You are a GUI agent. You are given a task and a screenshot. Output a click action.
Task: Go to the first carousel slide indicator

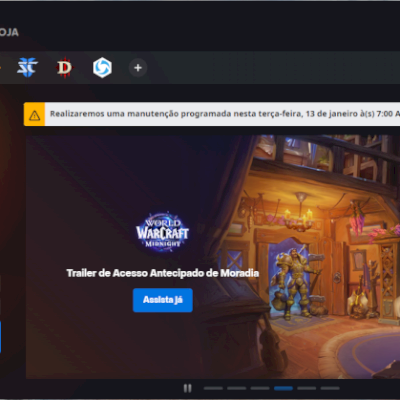pos(213,388)
